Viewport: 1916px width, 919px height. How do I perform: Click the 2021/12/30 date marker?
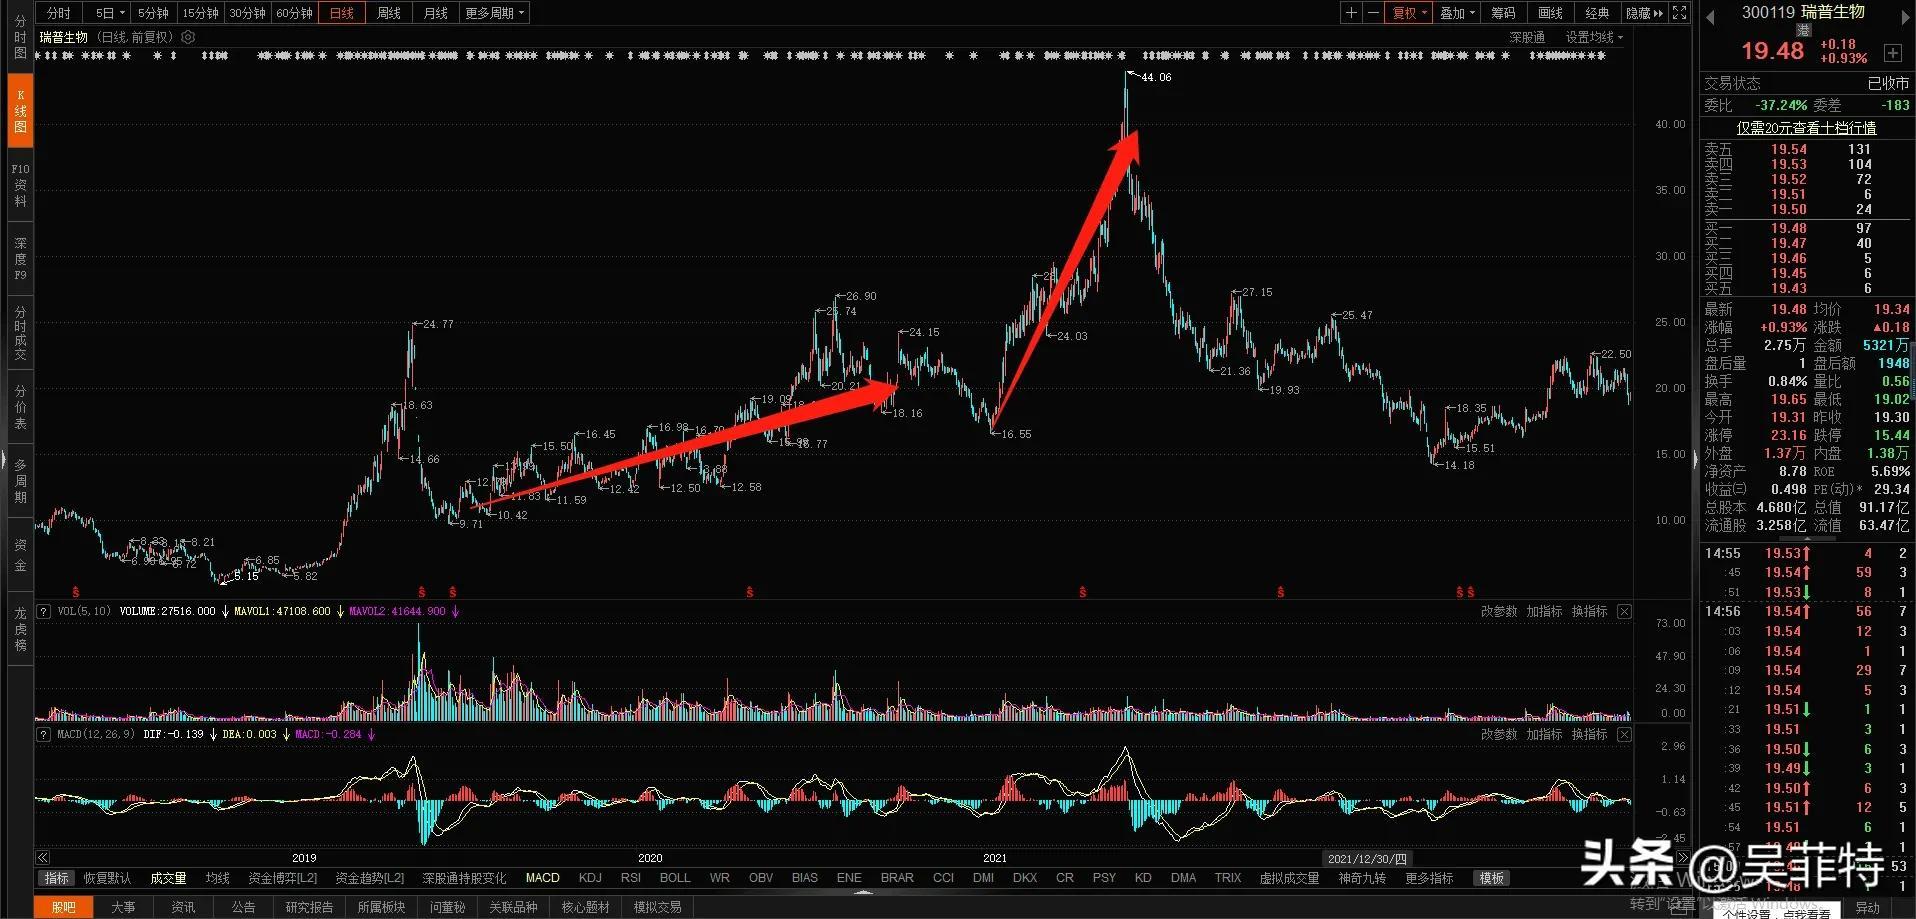point(1366,859)
